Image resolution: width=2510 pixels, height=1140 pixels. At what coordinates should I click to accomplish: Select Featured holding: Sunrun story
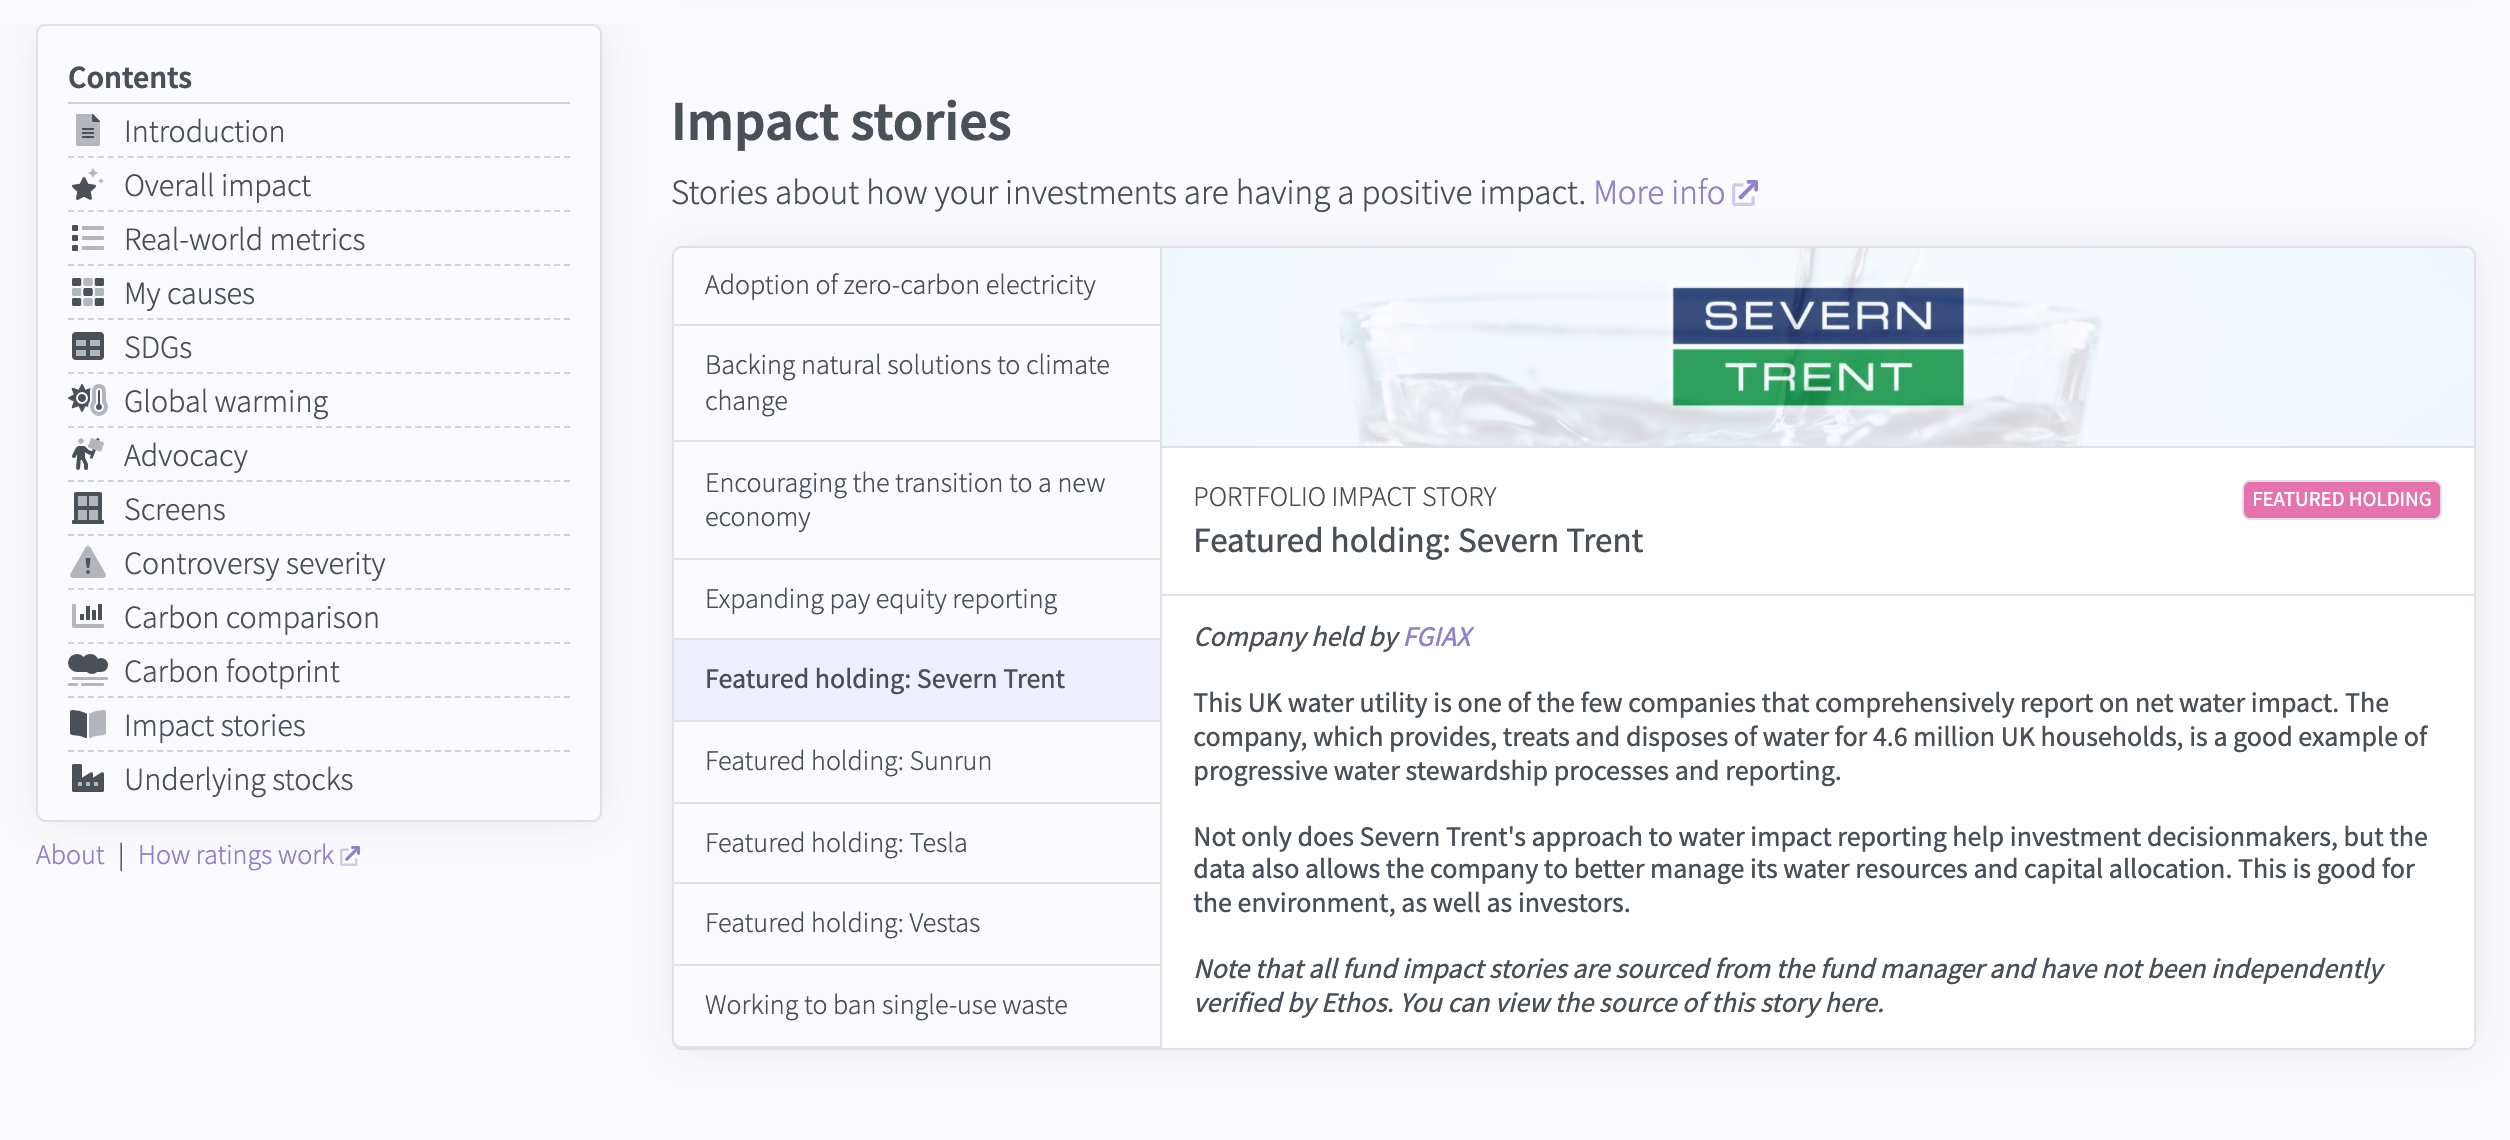coord(848,761)
